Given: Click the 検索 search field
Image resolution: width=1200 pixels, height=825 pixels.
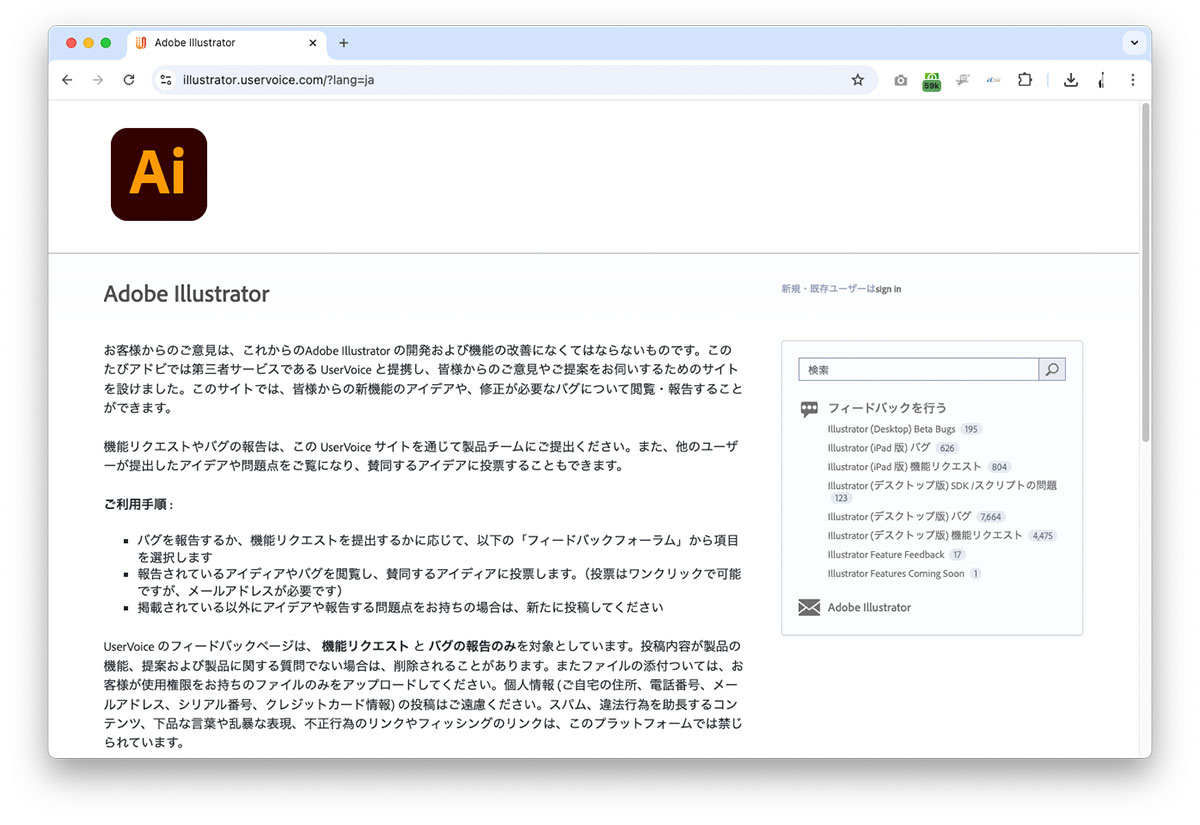Looking at the screenshot, I should coord(919,369).
